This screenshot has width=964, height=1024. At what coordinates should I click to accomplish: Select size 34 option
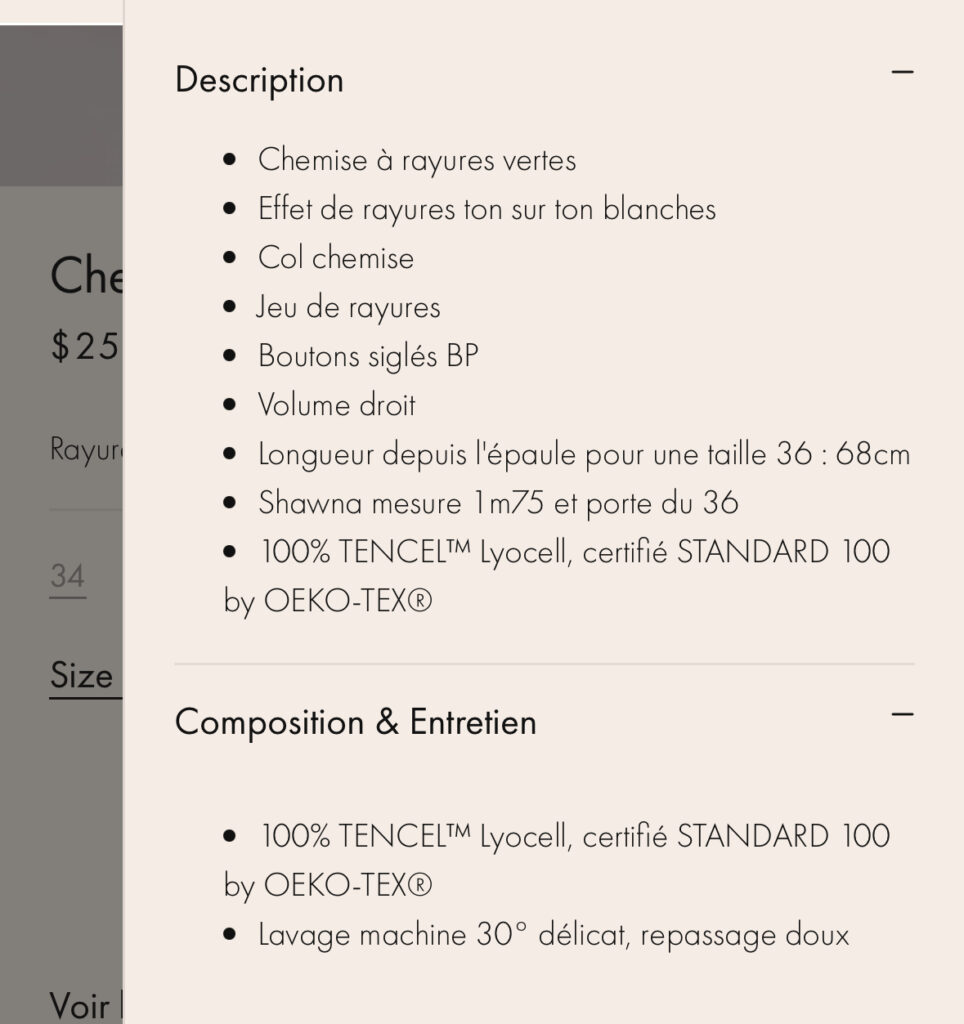coord(67,577)
